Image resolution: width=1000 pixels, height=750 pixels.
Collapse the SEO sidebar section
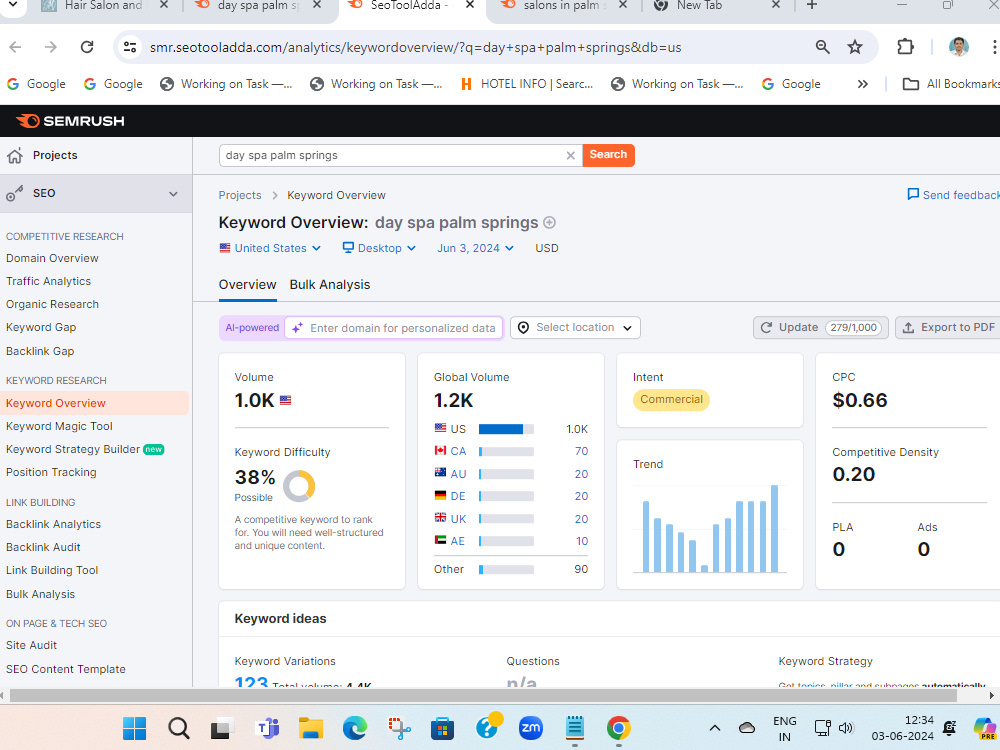coord(173,194)
